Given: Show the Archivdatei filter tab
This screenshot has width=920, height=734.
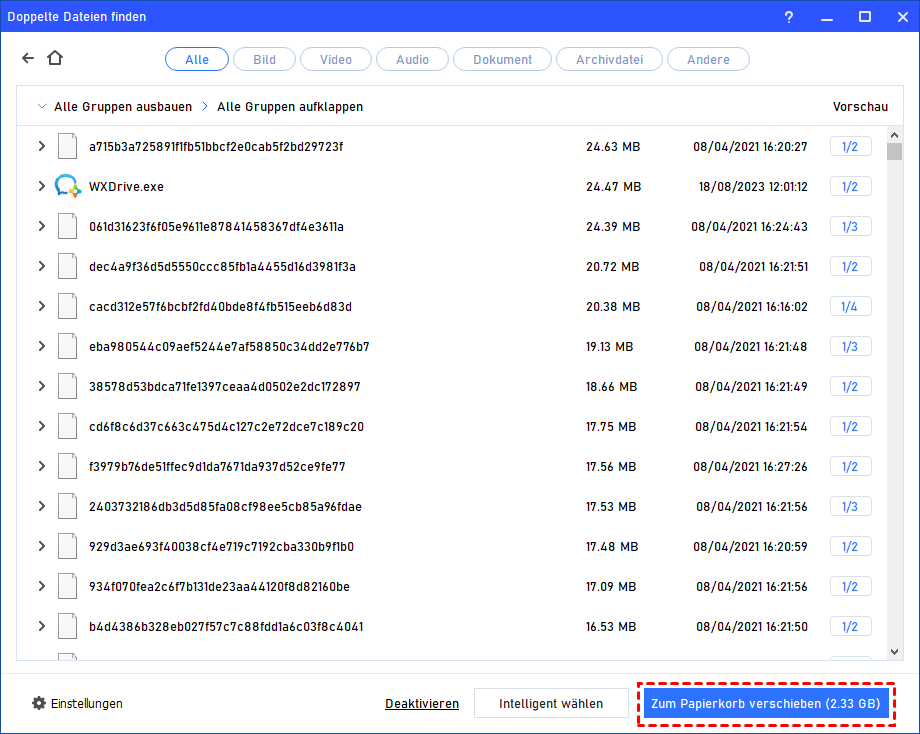Looking at the screenshot, I should point(609,60).
